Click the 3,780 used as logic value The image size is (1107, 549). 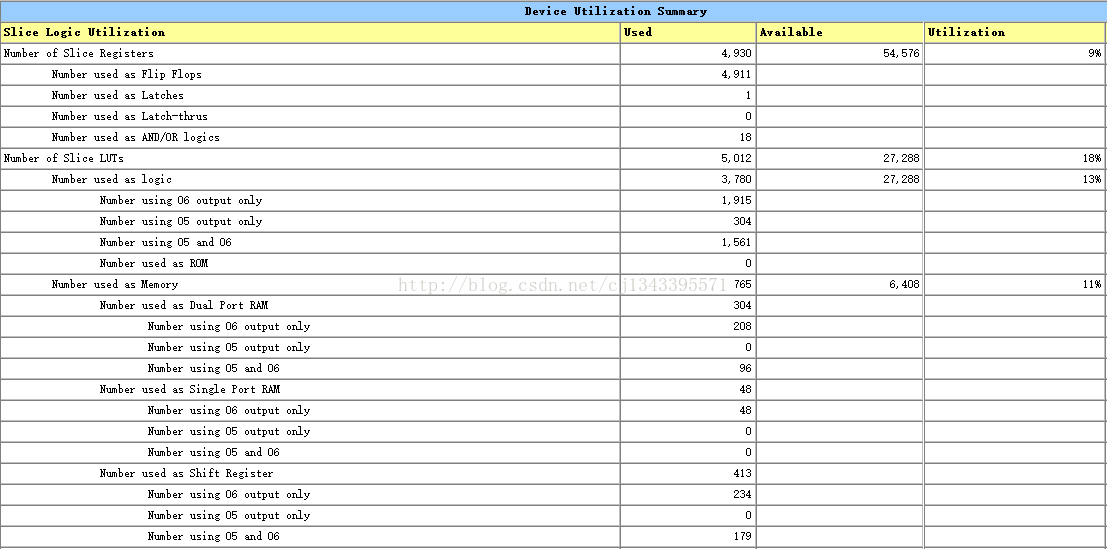pyautogui.click(x=736, y=179)
